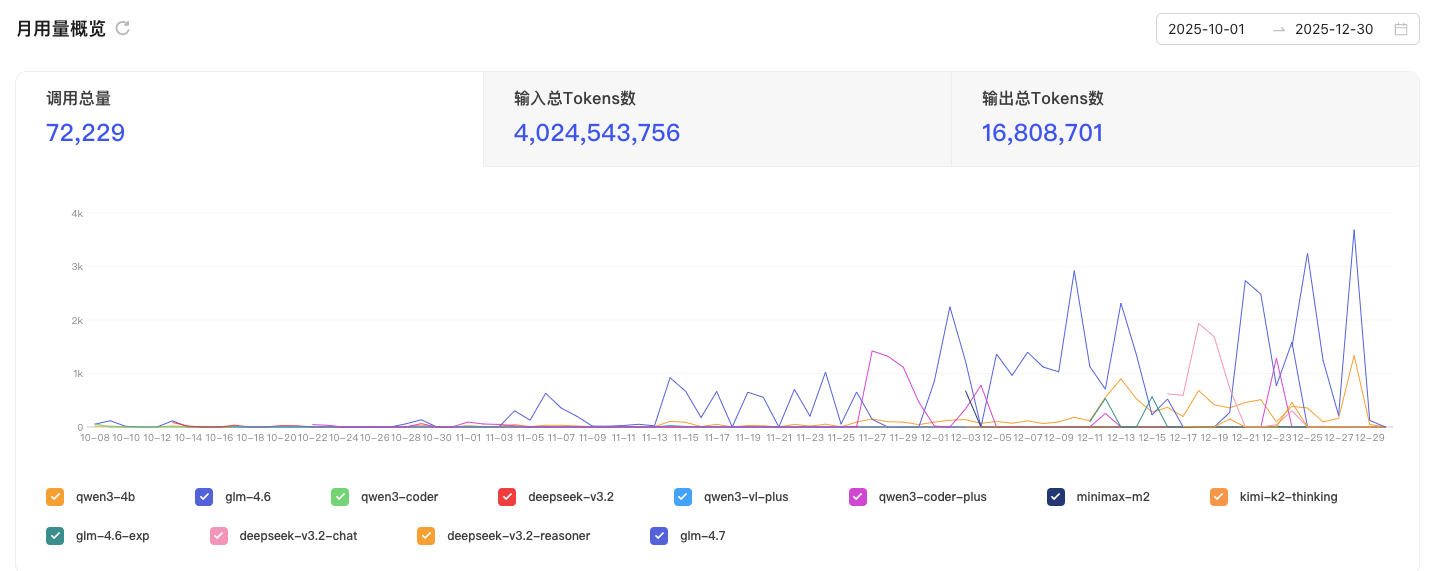
Task: Toggle the glm-4.6 series checkbox
Action: click(x=204, y=496)
